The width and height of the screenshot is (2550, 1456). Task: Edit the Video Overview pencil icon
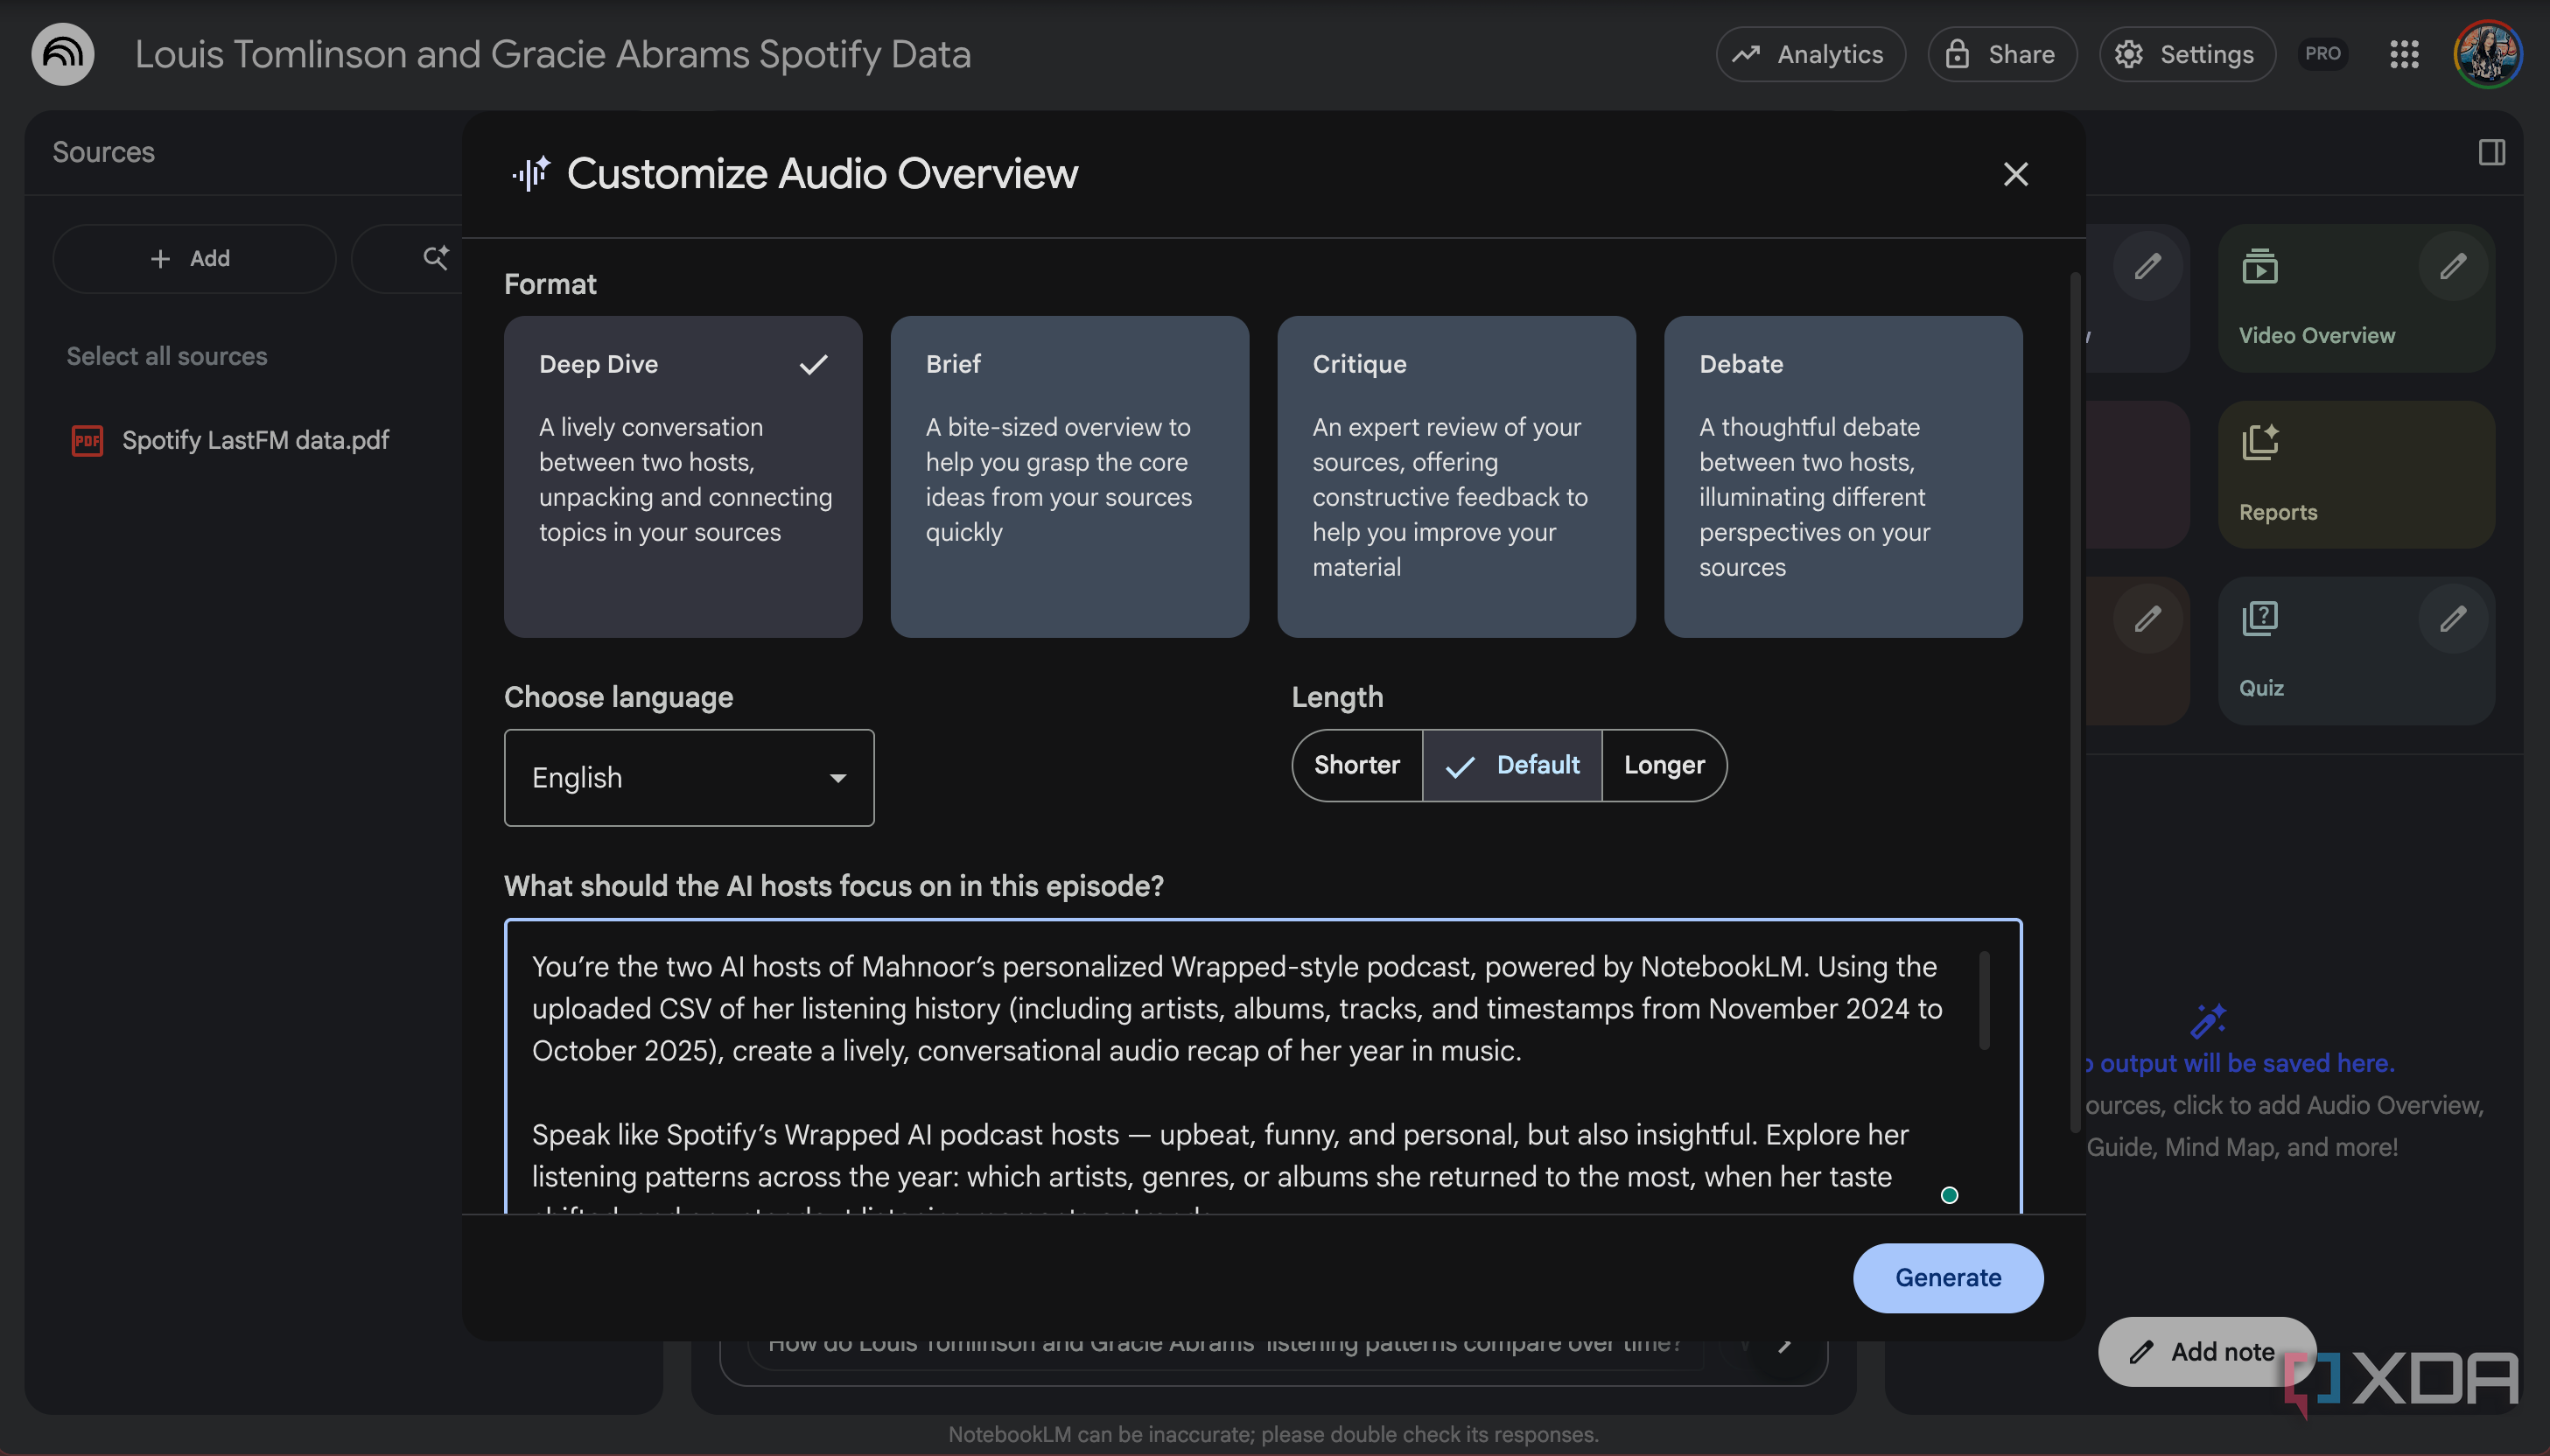[x=2452, y=266]
